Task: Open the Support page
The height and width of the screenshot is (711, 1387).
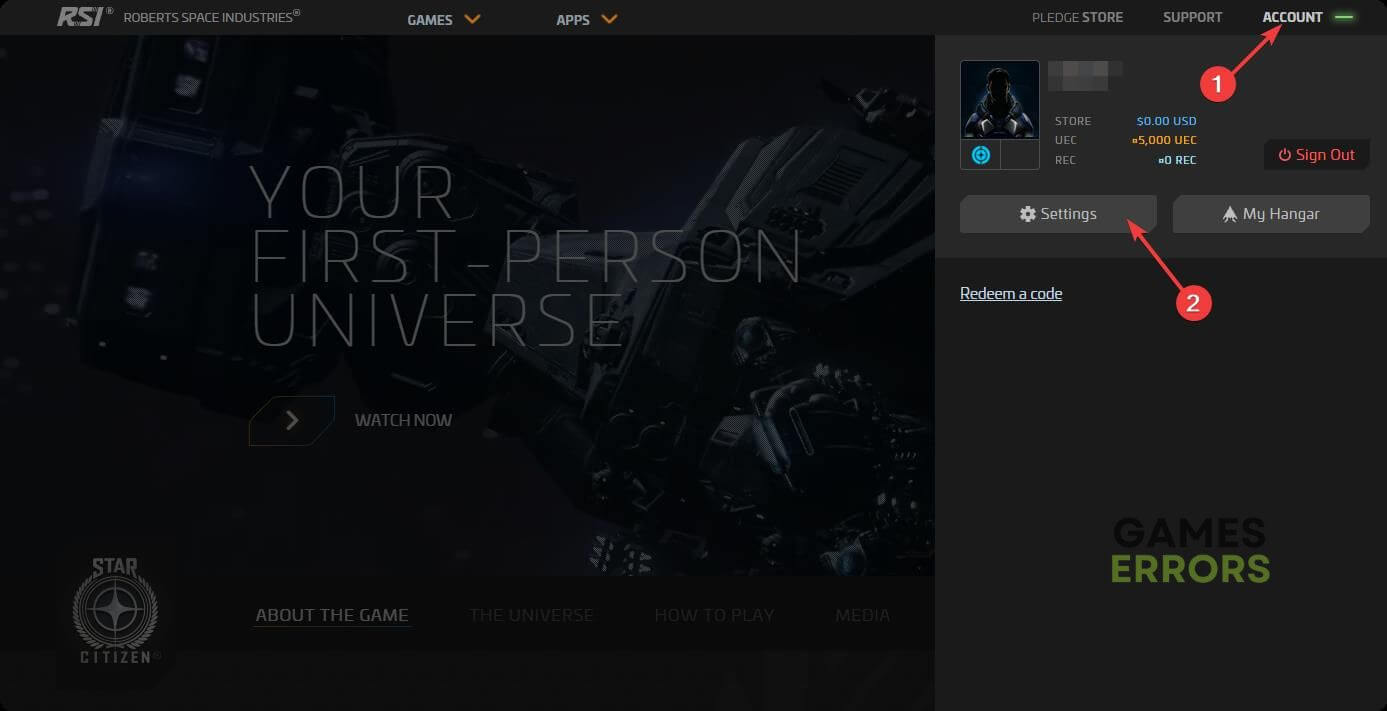Action: [1192, 17]
